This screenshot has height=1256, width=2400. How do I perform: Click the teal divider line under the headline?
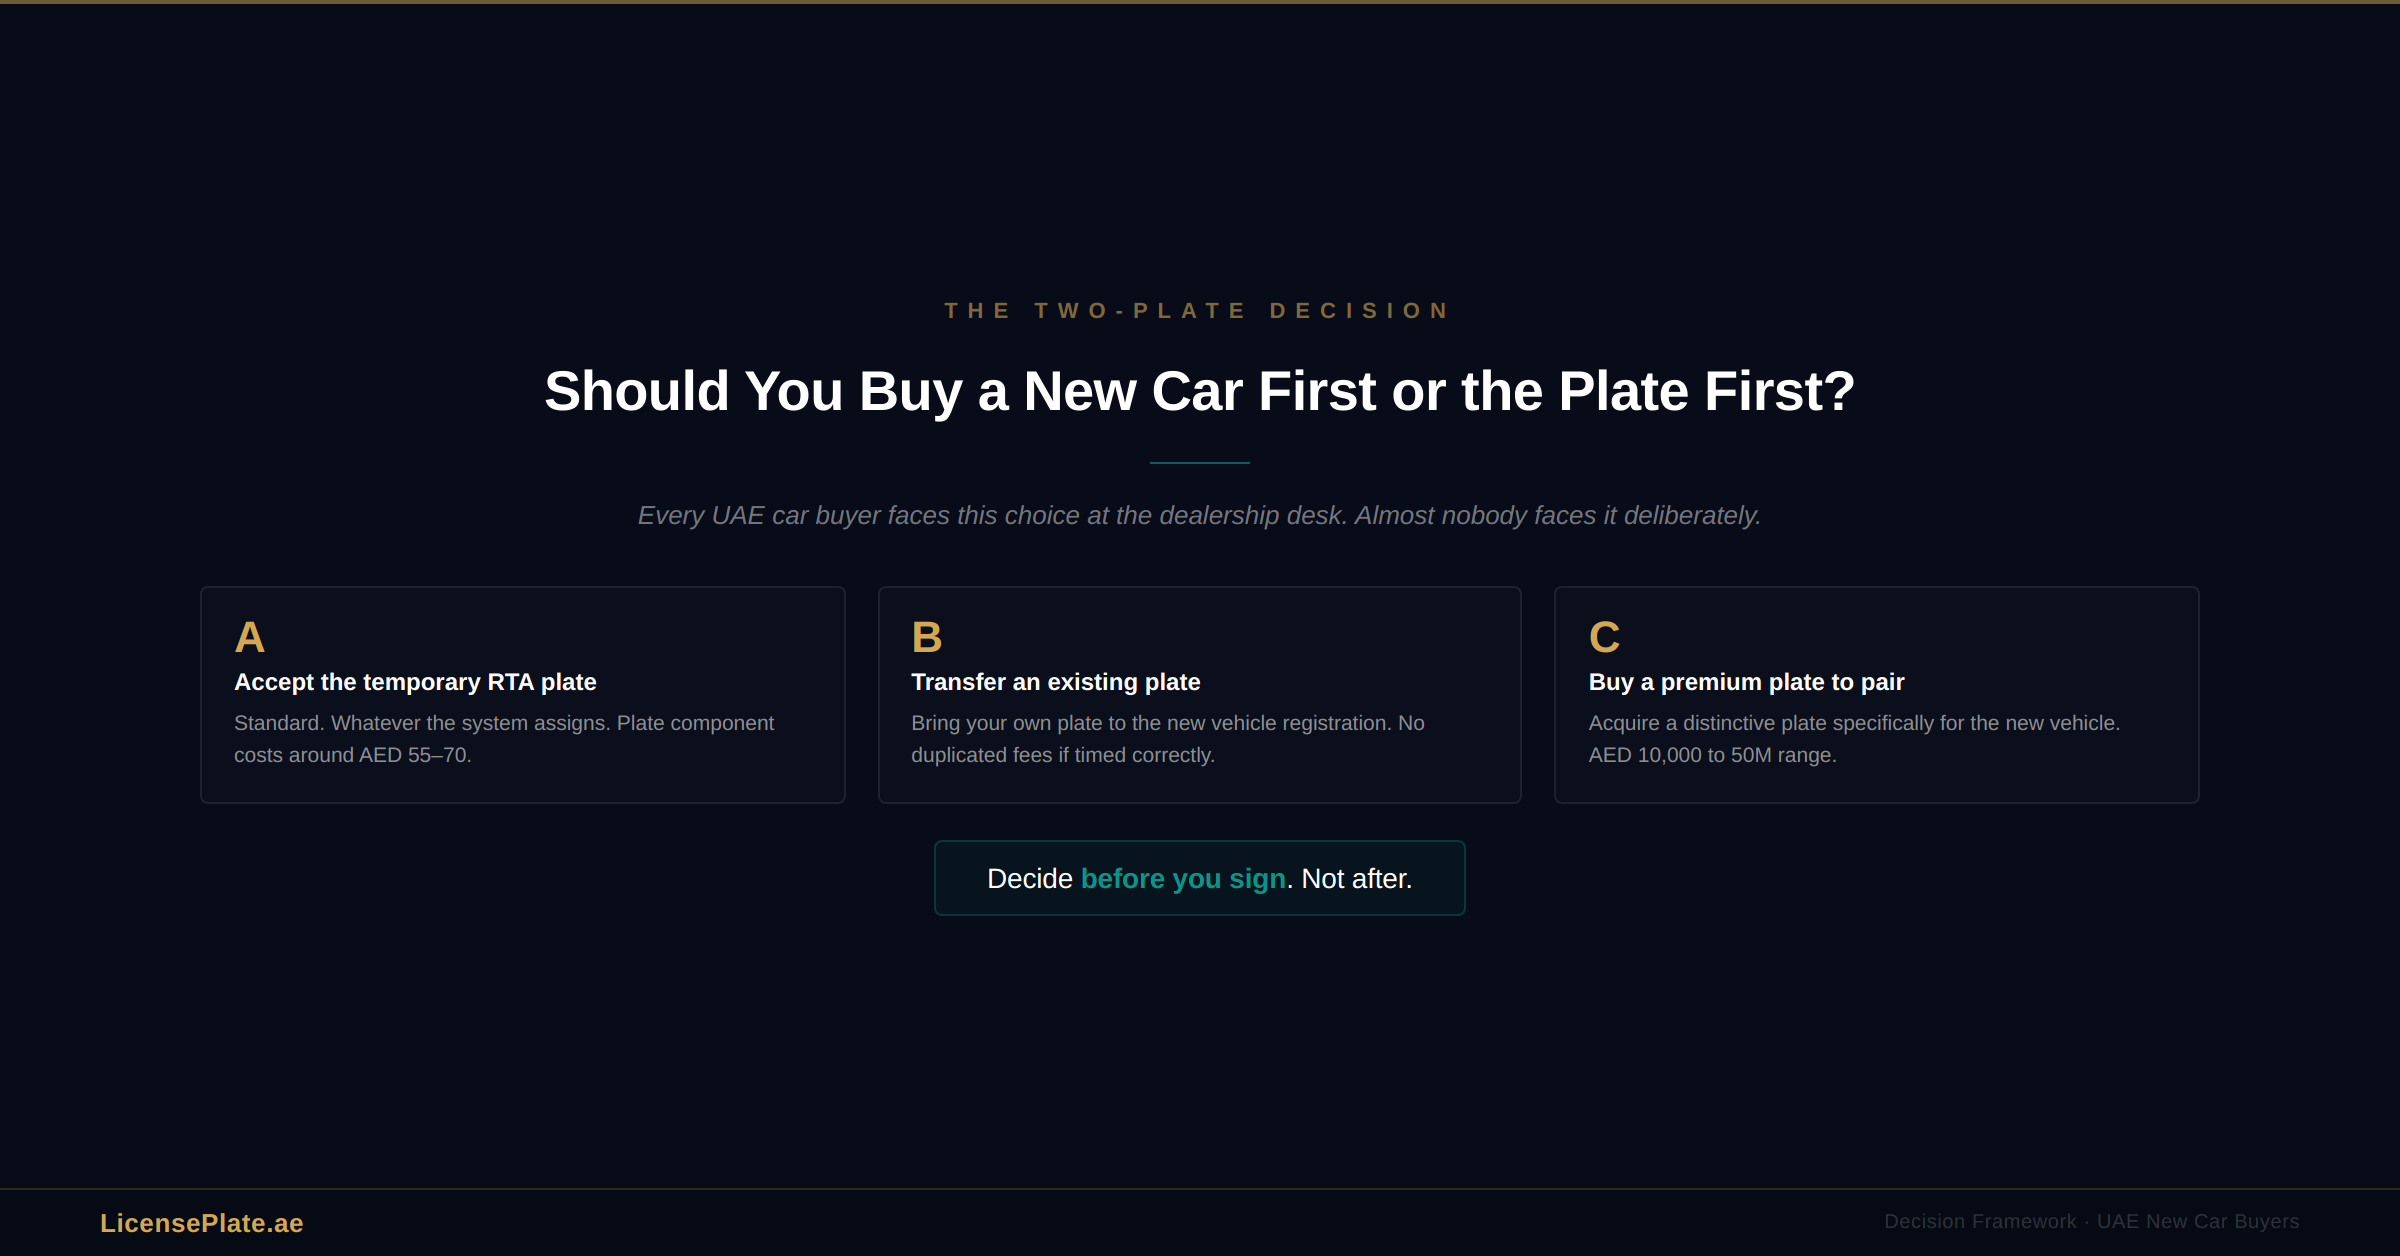(1199, 463)
